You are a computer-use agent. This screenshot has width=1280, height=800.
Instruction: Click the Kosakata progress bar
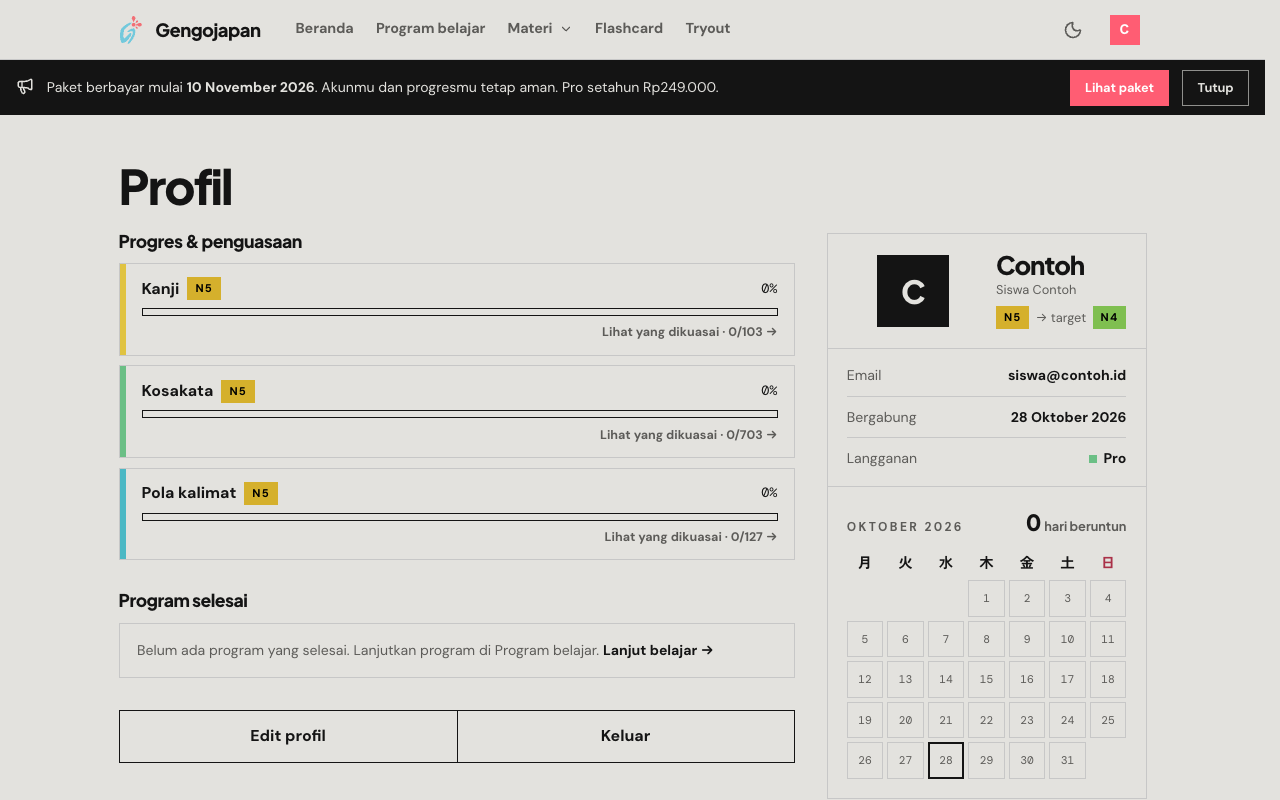pos(460,414)
